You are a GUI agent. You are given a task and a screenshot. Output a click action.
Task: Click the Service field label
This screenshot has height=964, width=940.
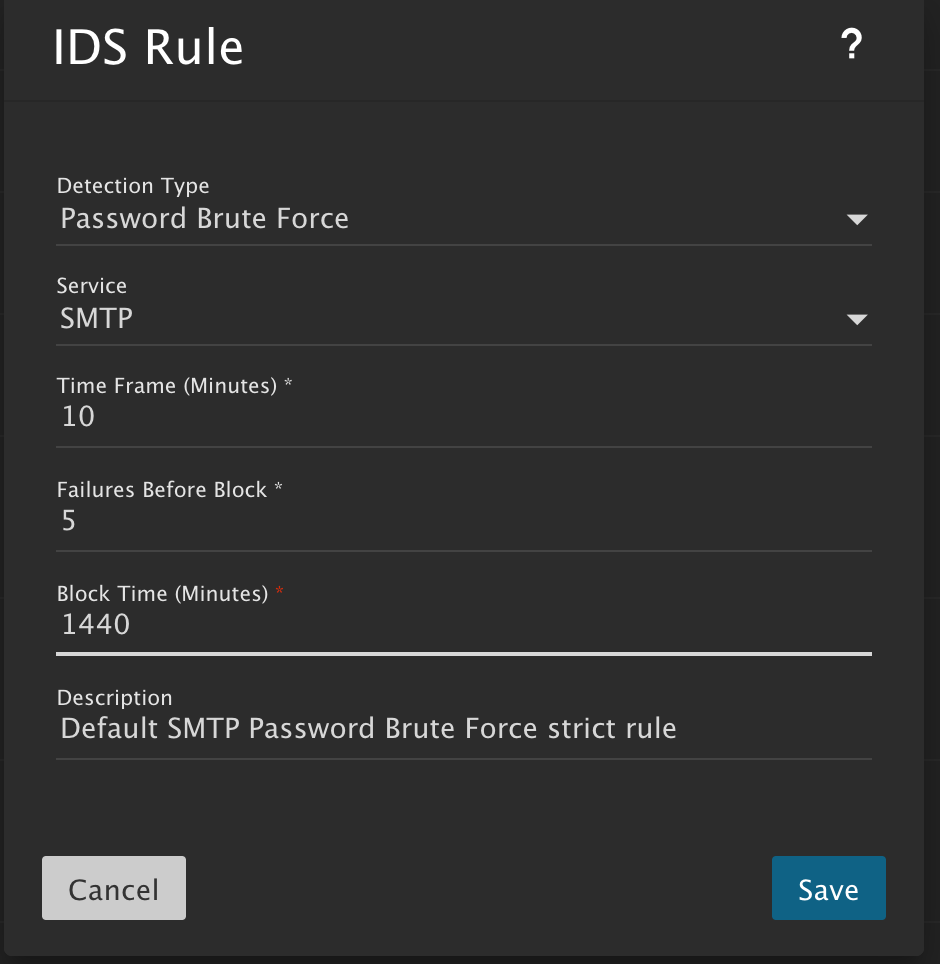(x=92, y=286)
